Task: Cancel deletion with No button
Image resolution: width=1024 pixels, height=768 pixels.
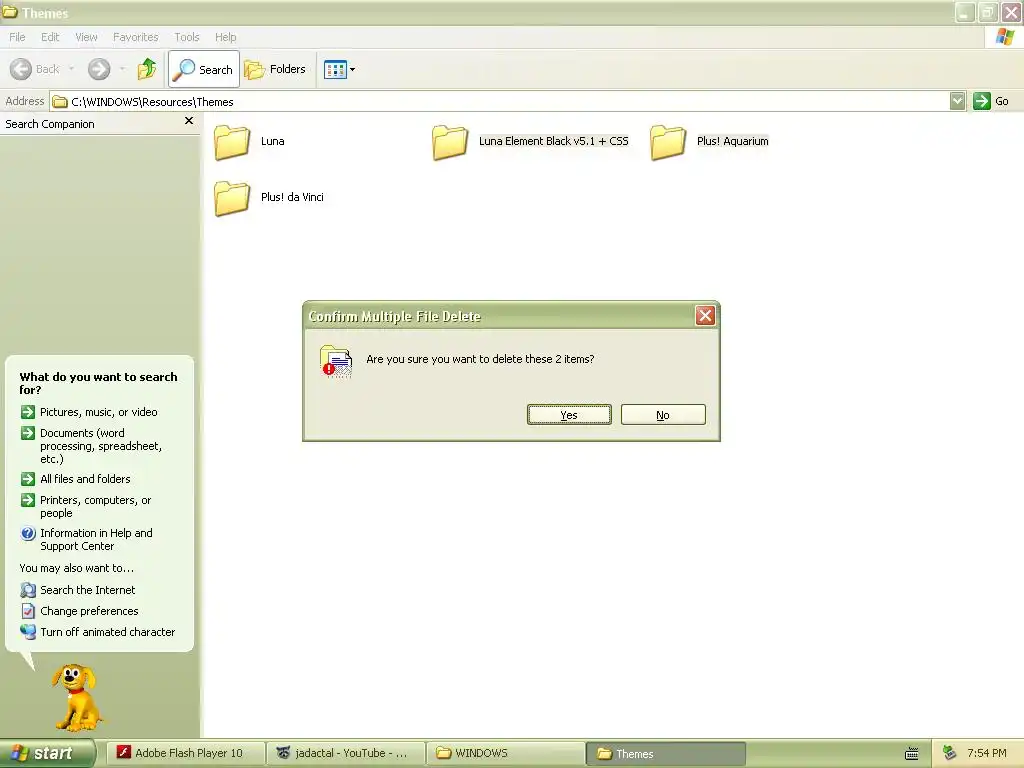Action: coord(663,415)
